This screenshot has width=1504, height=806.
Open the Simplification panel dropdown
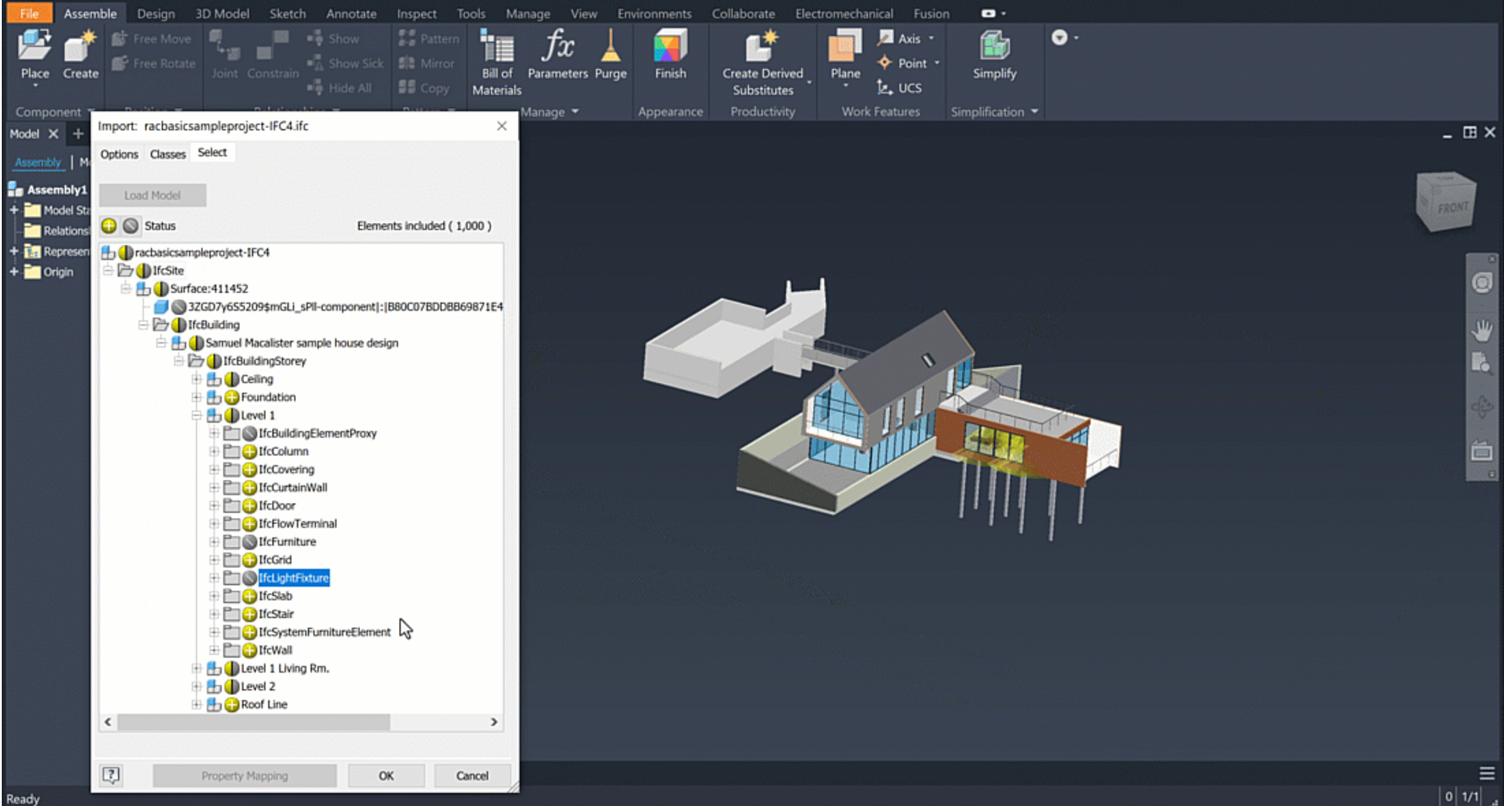[994, 112]
